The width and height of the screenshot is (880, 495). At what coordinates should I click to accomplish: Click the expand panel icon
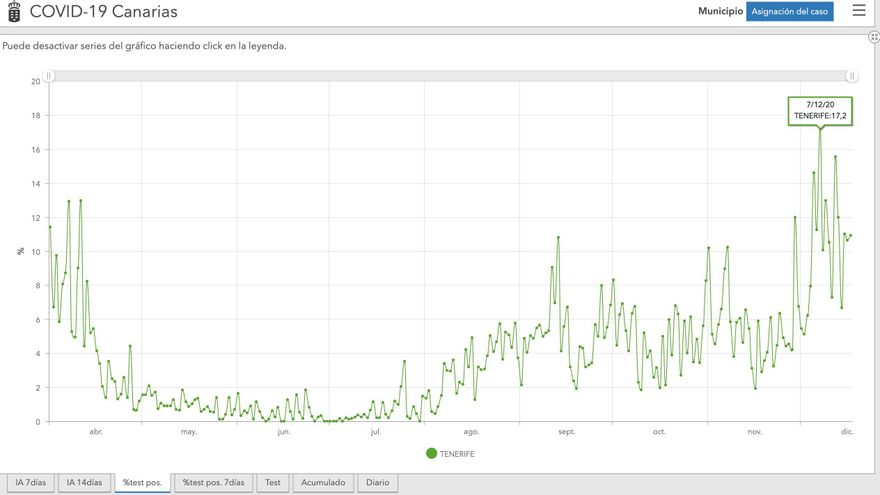pos(874,36)
